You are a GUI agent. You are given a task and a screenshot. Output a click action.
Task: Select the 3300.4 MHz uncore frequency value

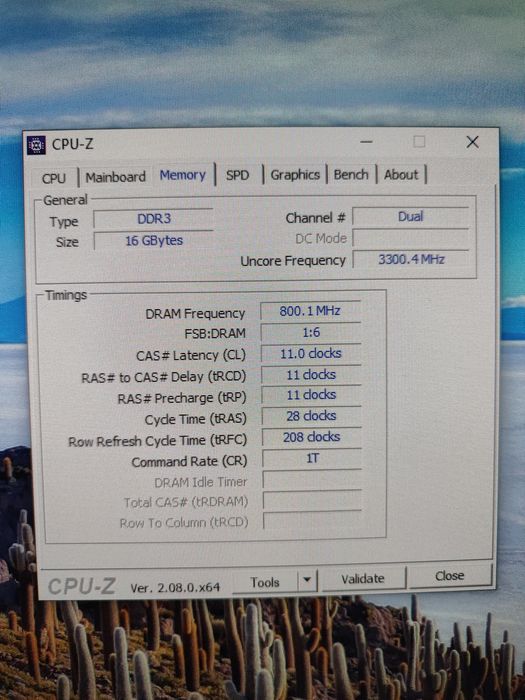click(x=411, y=259)
